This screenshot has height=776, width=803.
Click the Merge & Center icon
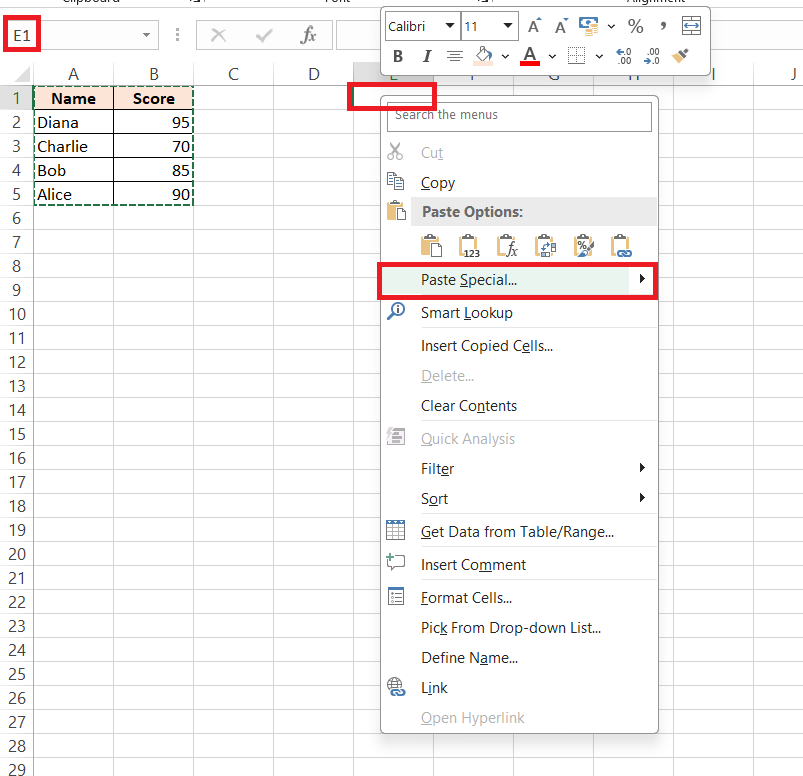[x=691, y=26]
